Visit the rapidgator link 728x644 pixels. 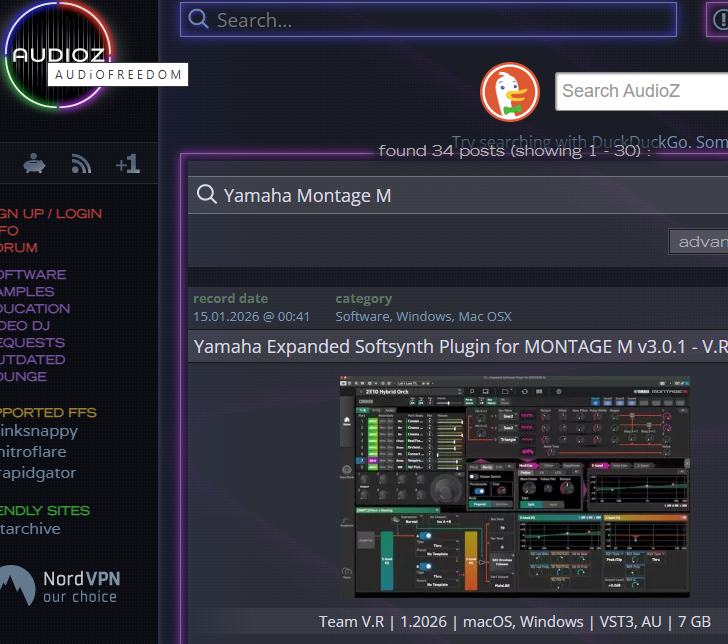click(38, 473)
